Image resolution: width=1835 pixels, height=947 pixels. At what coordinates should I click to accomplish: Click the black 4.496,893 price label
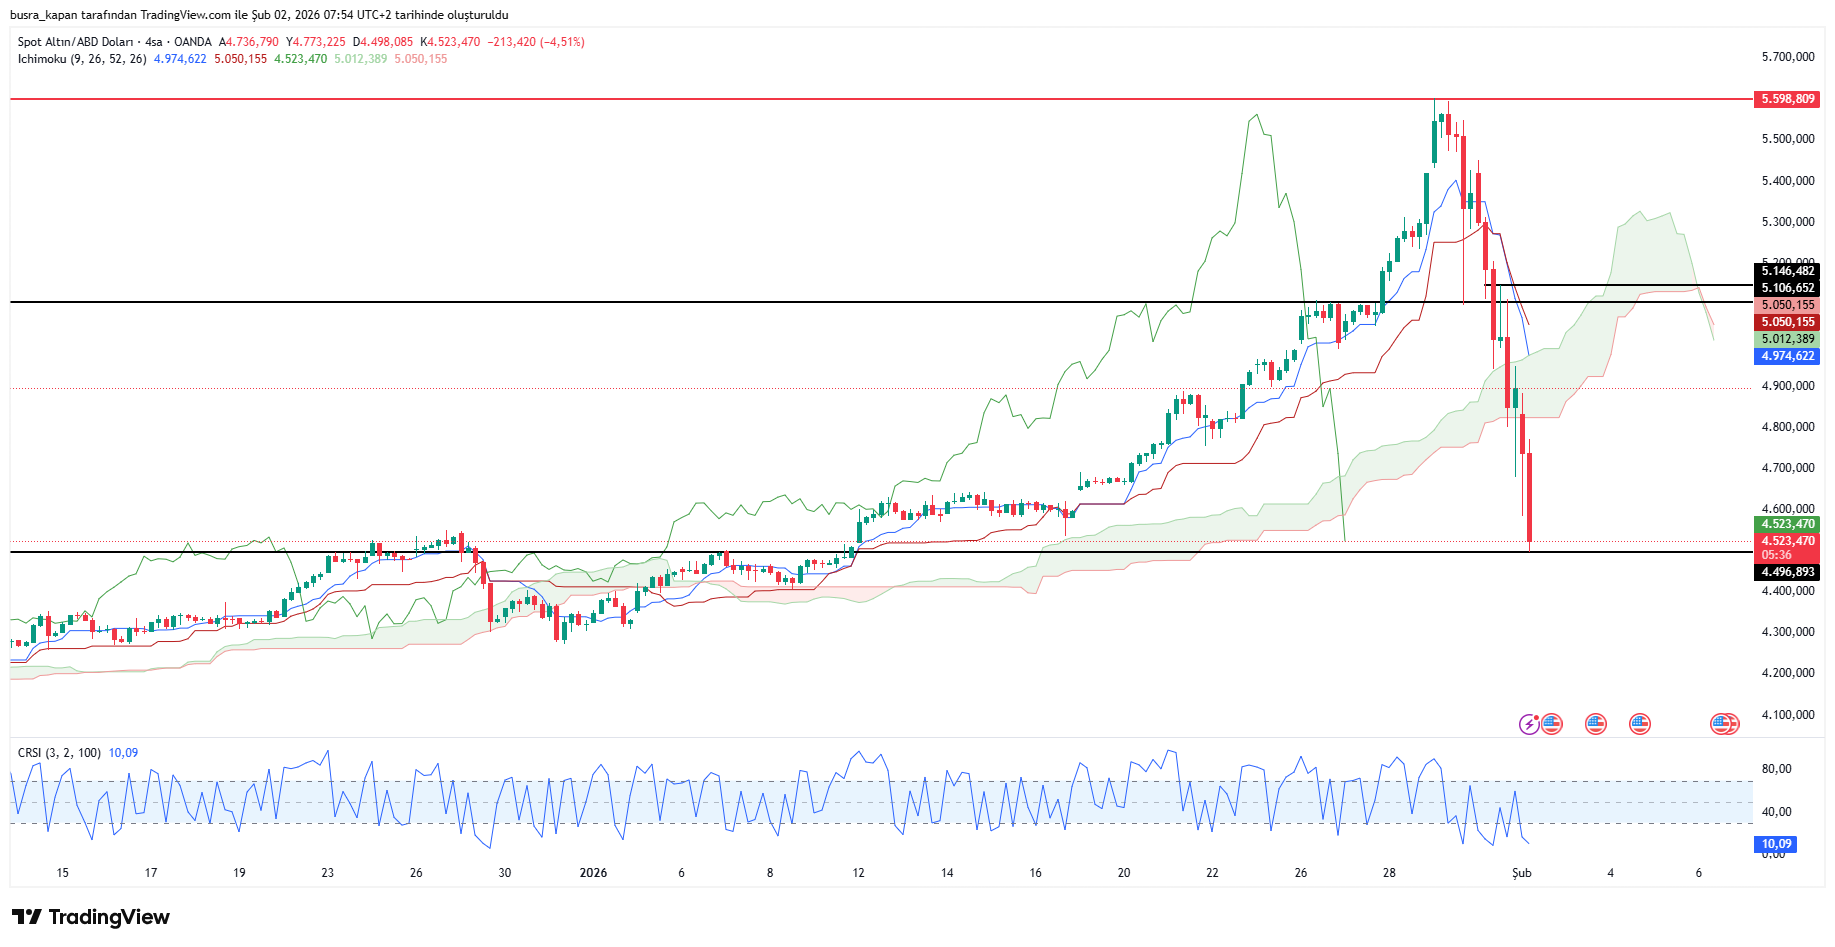click(1787, 572)
